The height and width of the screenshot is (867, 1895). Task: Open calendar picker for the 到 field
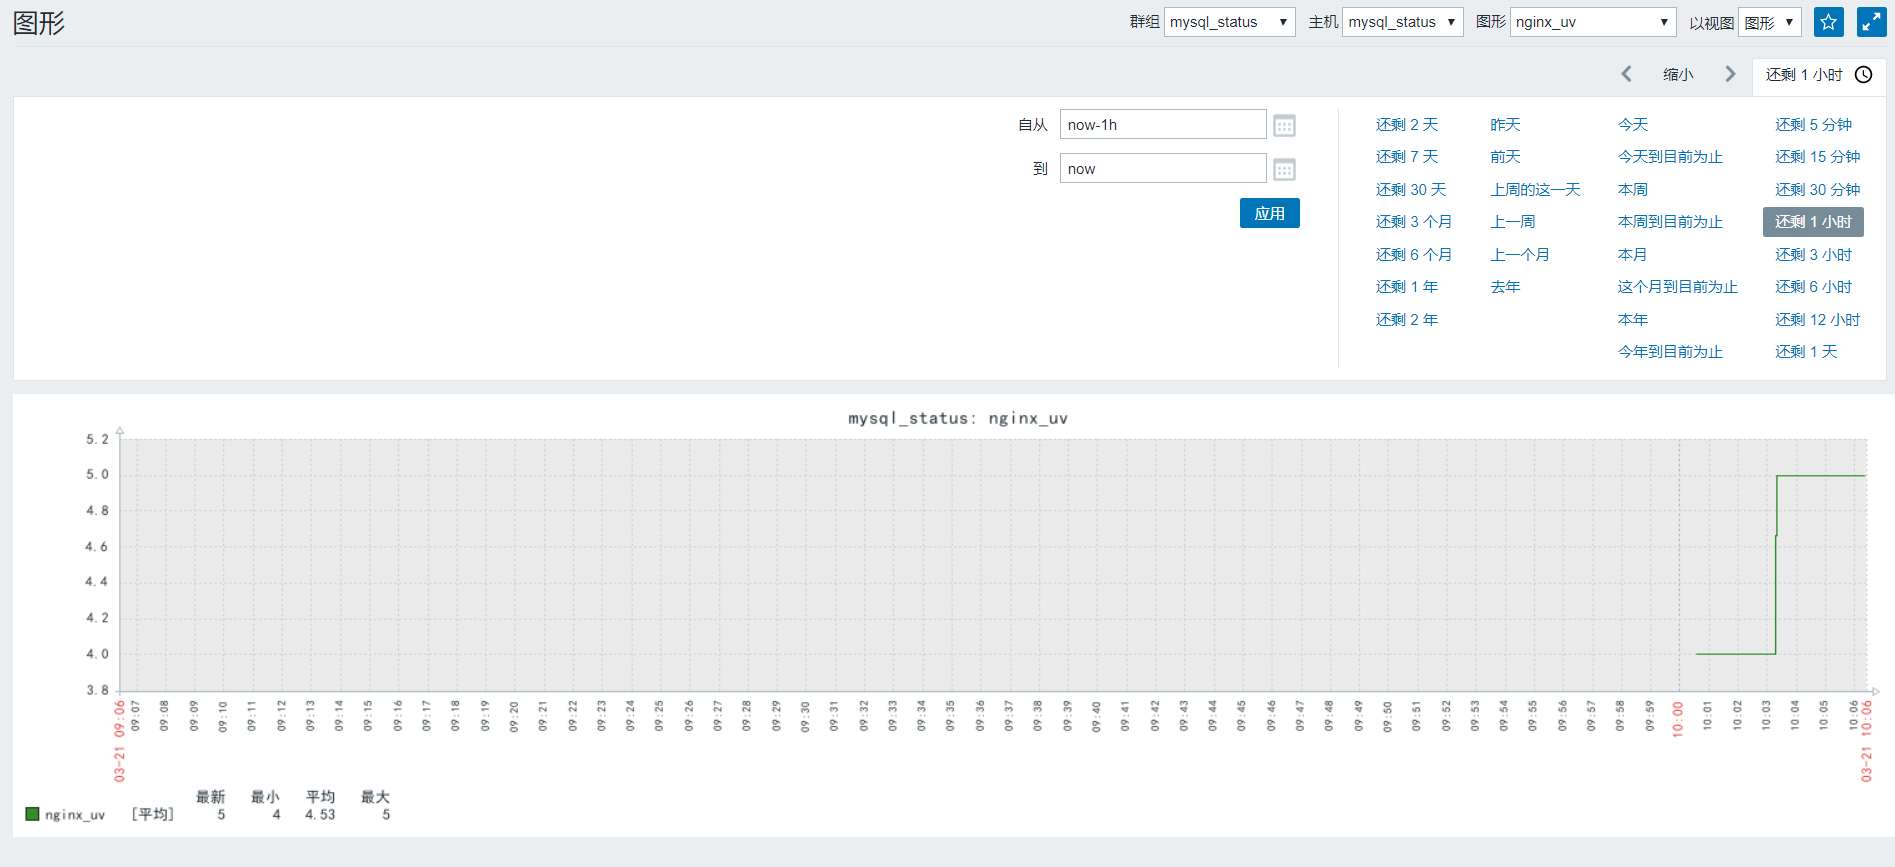tap(1284, 169)
